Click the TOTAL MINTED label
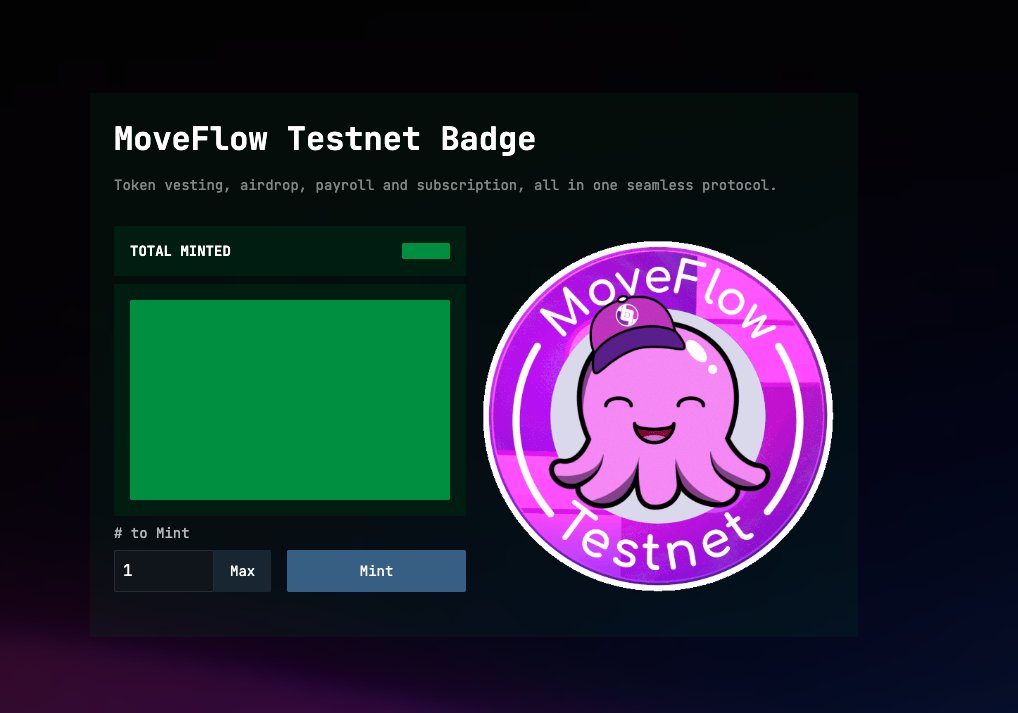The width and height of the screenshot is (1018, 713). (180, 251)
